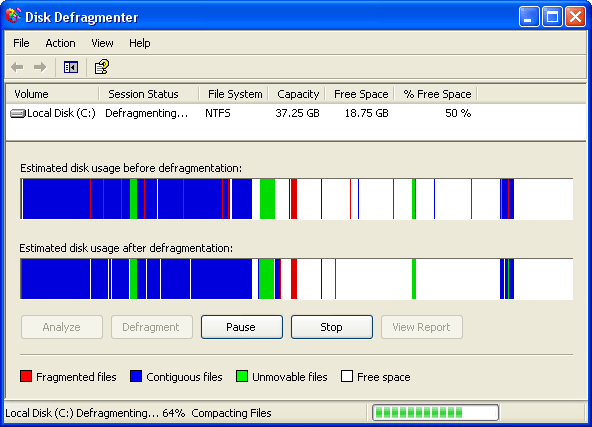The width and height of the screenshot is (592, 427).
Task: Click the NTFS file system cell
Action: [218, 113]
